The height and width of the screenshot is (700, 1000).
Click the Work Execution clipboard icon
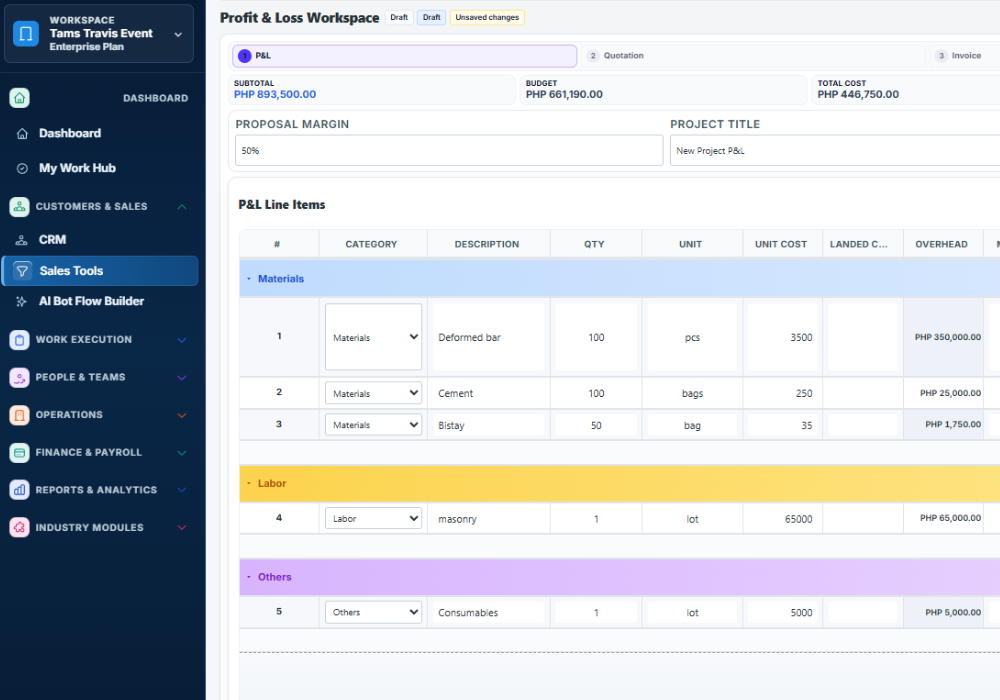(20, 340)
